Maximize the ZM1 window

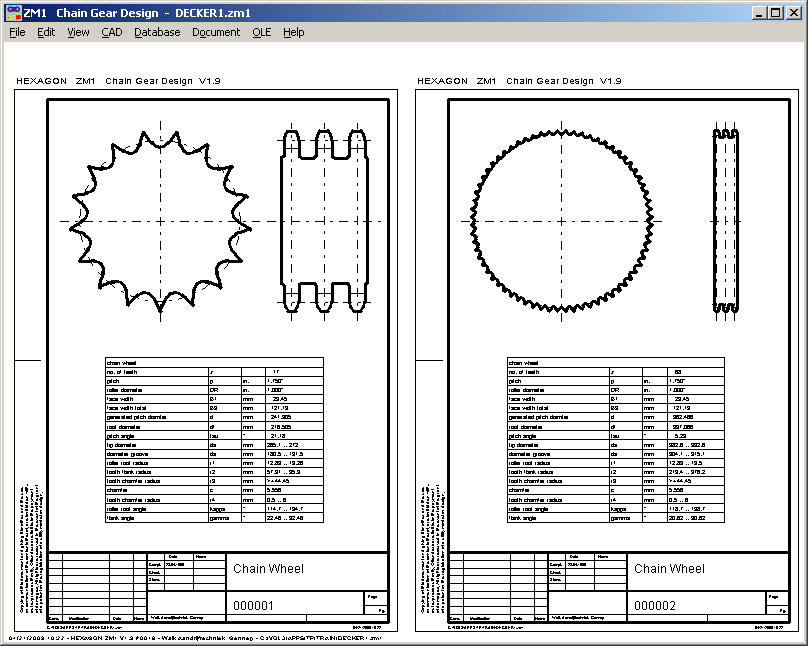click(x=776, y=12)
